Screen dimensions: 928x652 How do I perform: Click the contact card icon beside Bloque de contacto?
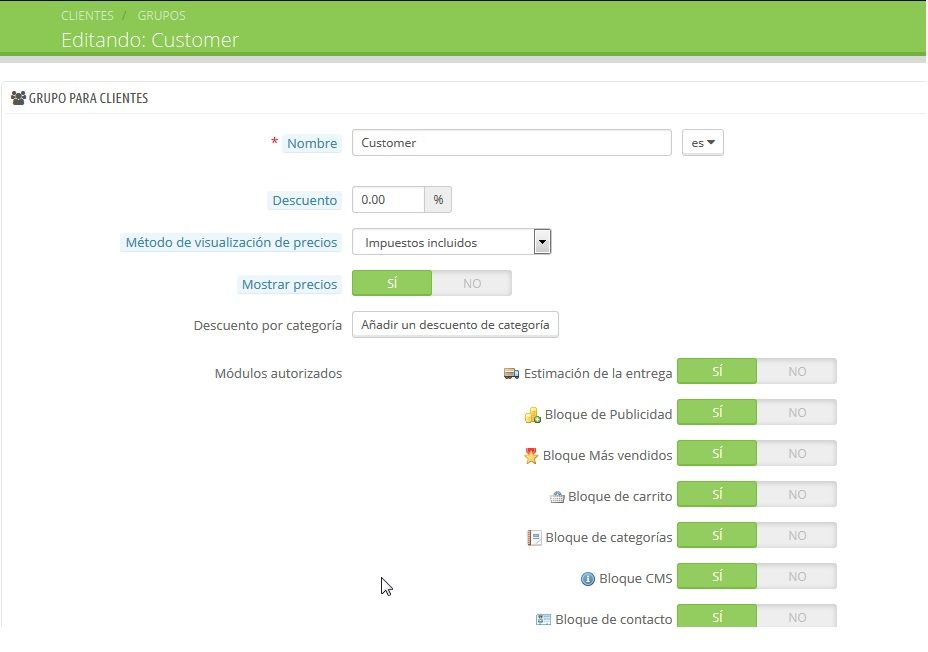pyautogui.click(x=543, y=619)
